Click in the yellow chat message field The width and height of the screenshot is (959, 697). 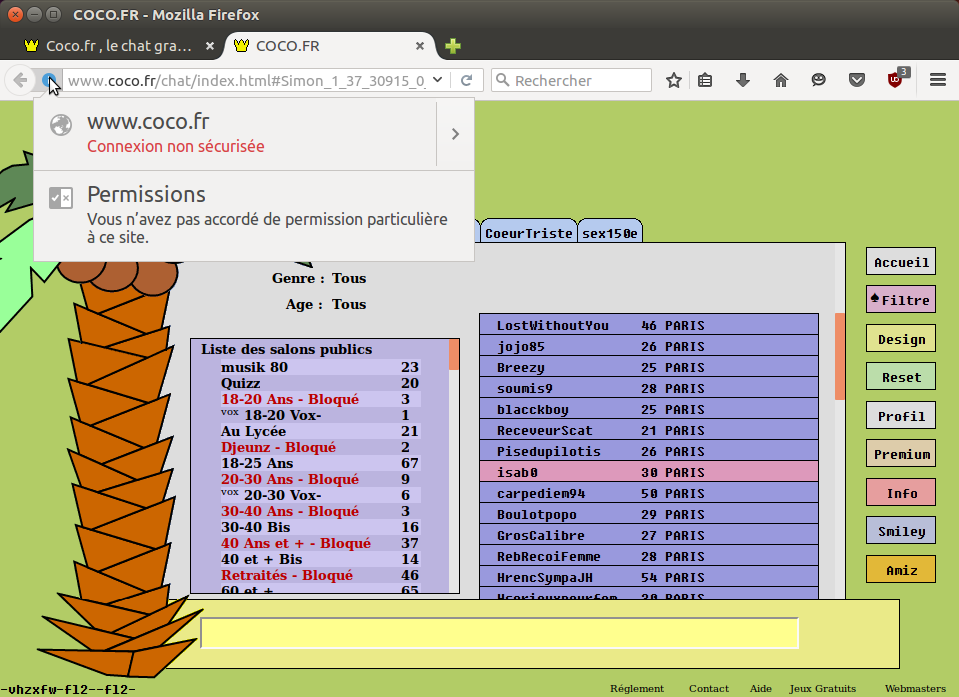(500, 633)
